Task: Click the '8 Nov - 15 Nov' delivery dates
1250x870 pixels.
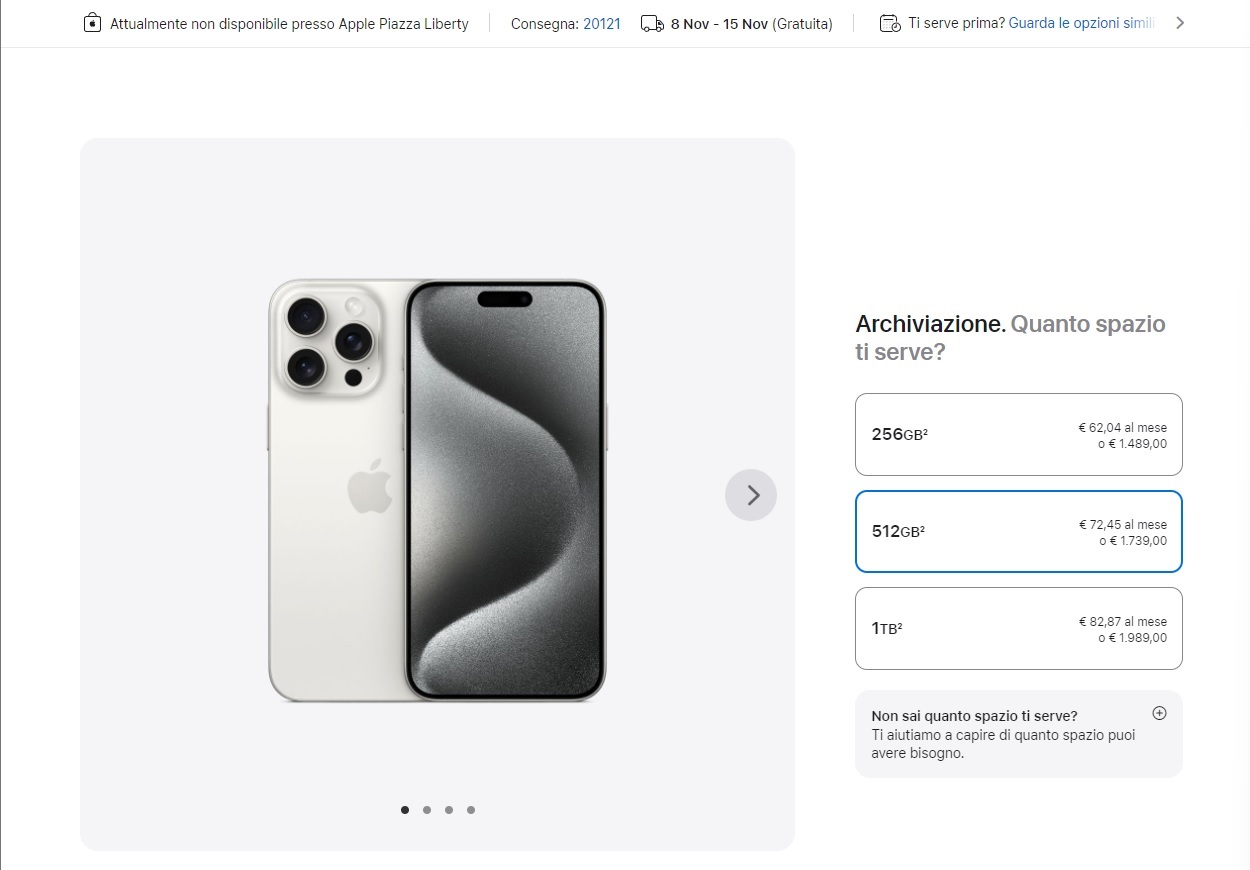Action: [x=718, y=23]
